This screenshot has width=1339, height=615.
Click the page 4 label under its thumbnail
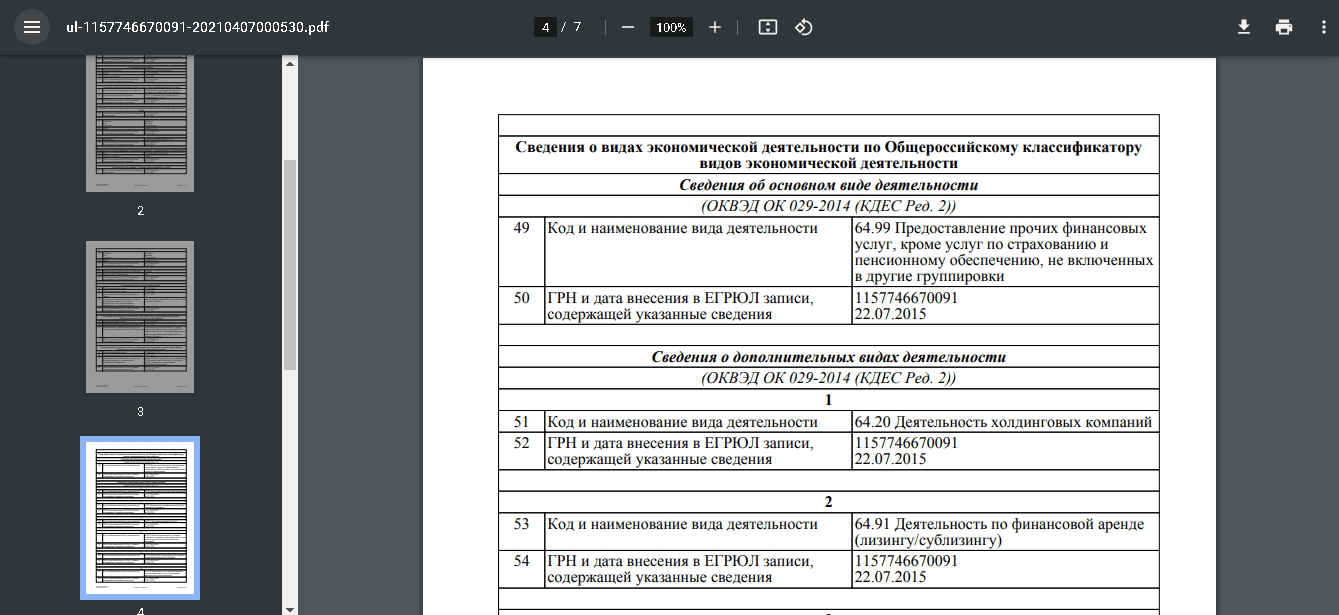[140, 611]
